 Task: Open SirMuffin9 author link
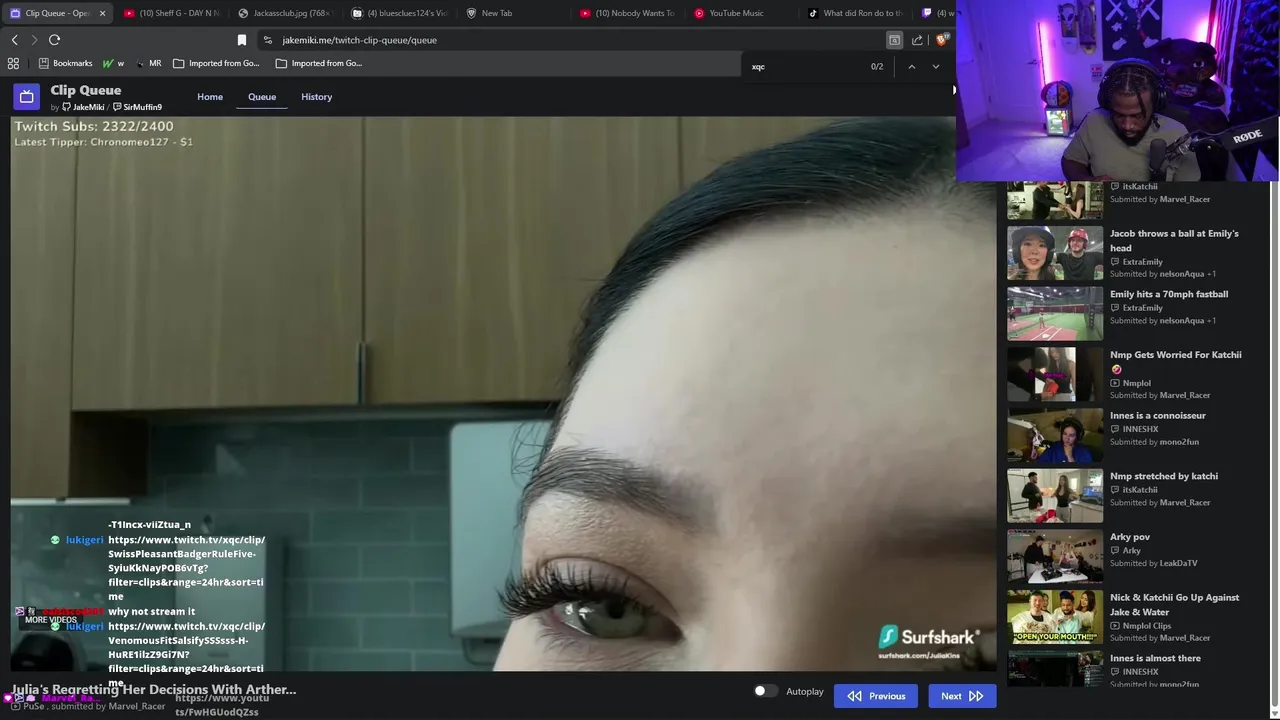137,107
